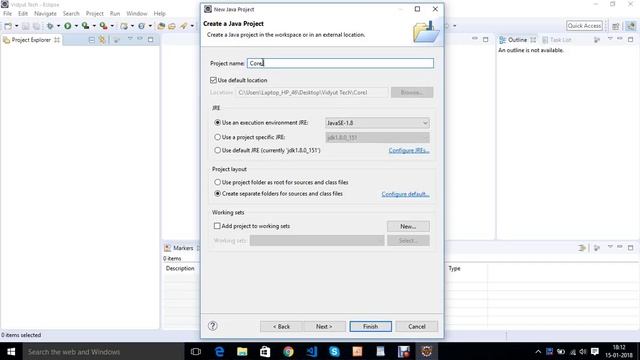The height and width of the screenshot is (360, 640).
Task: Open the External Tools dropdown arrow
Action: pos(112,26)
